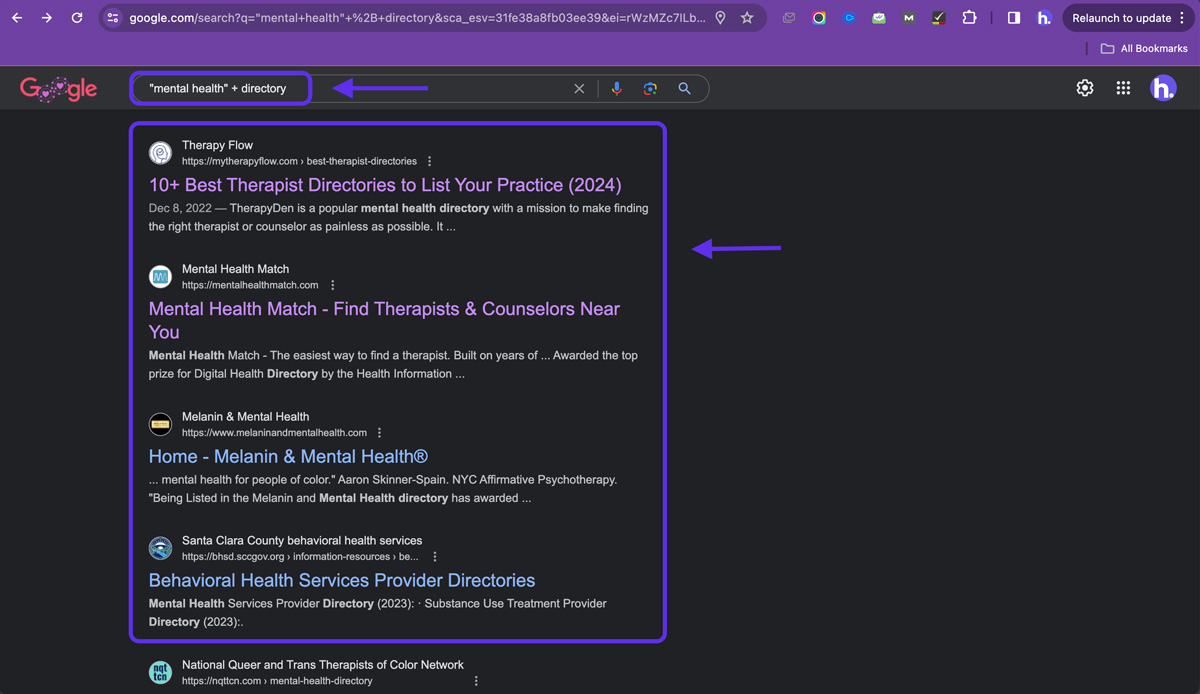Click the Google logo
Viewport: 1200px width, 694px height.
pyautogui.click(x=59, y=88)
